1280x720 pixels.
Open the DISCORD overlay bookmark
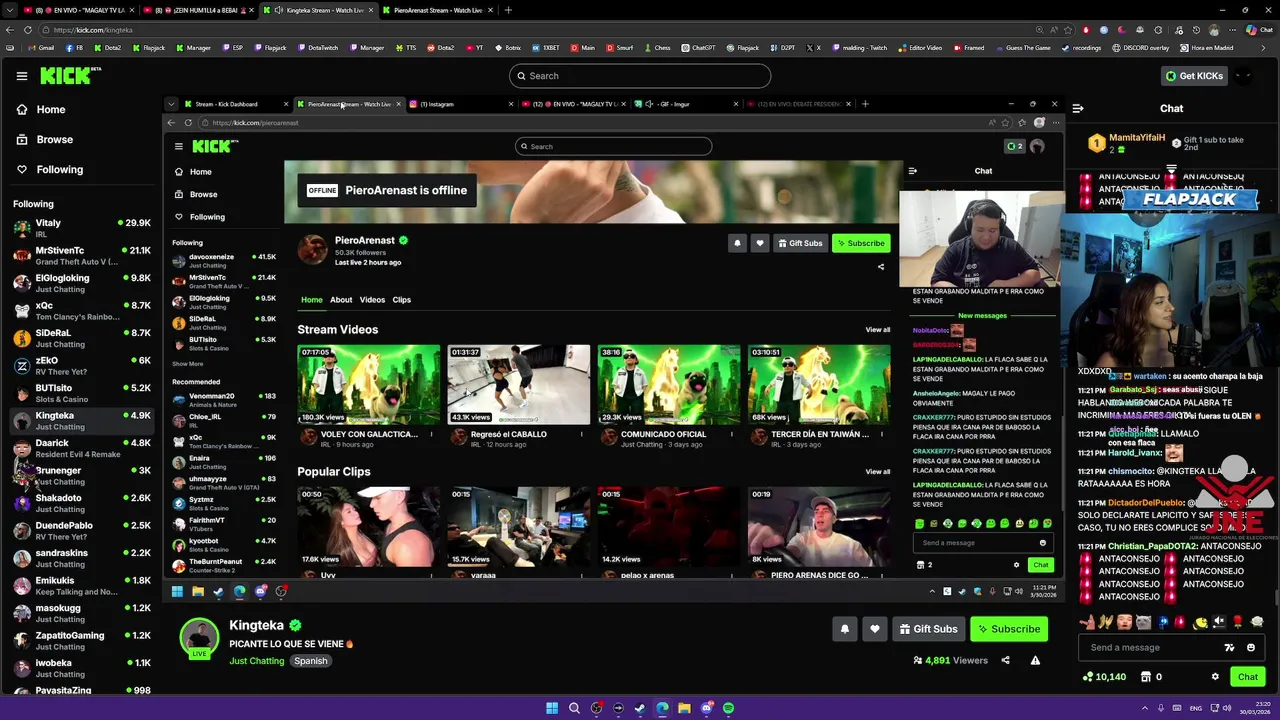1140,48
